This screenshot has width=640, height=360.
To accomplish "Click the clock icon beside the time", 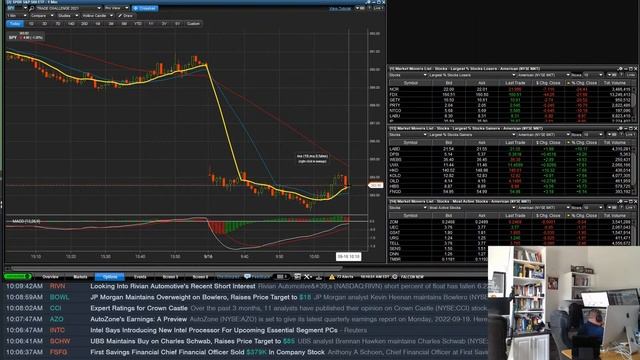I will pos(395,277).
